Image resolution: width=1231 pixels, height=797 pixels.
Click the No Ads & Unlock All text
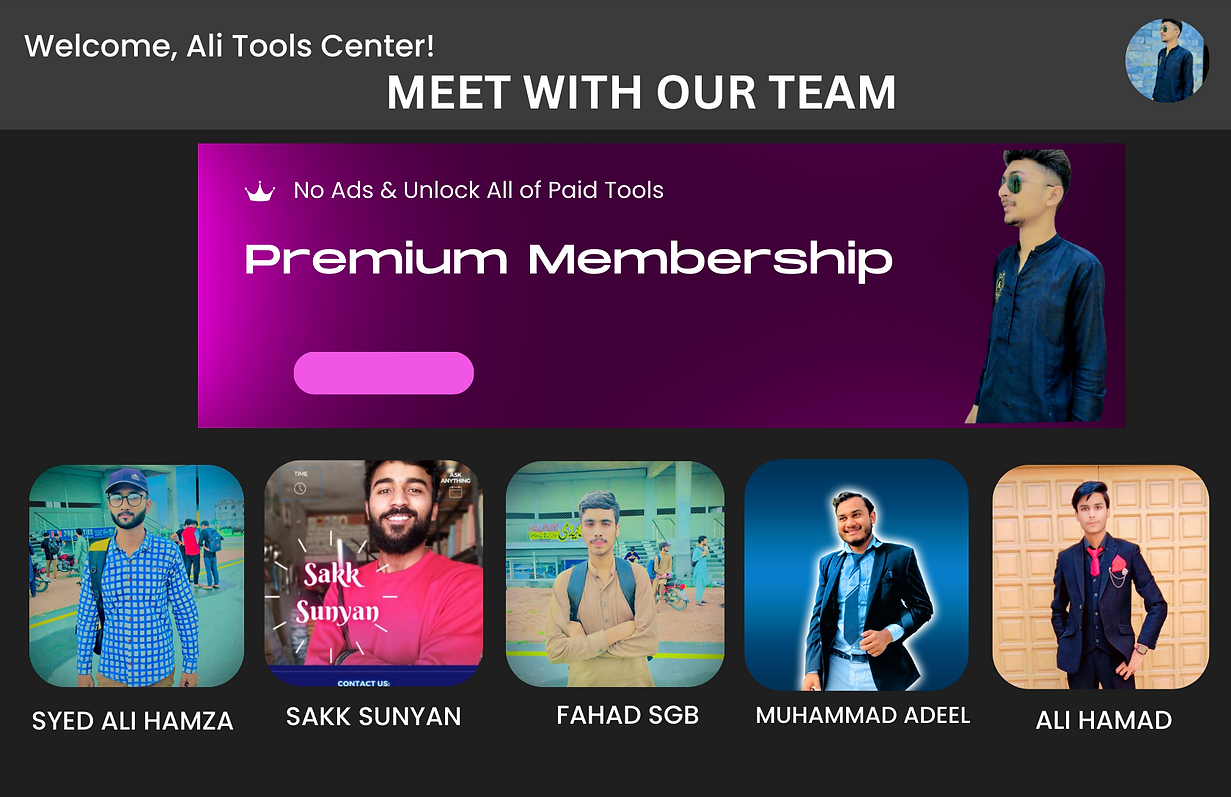(x=478, y=190)
